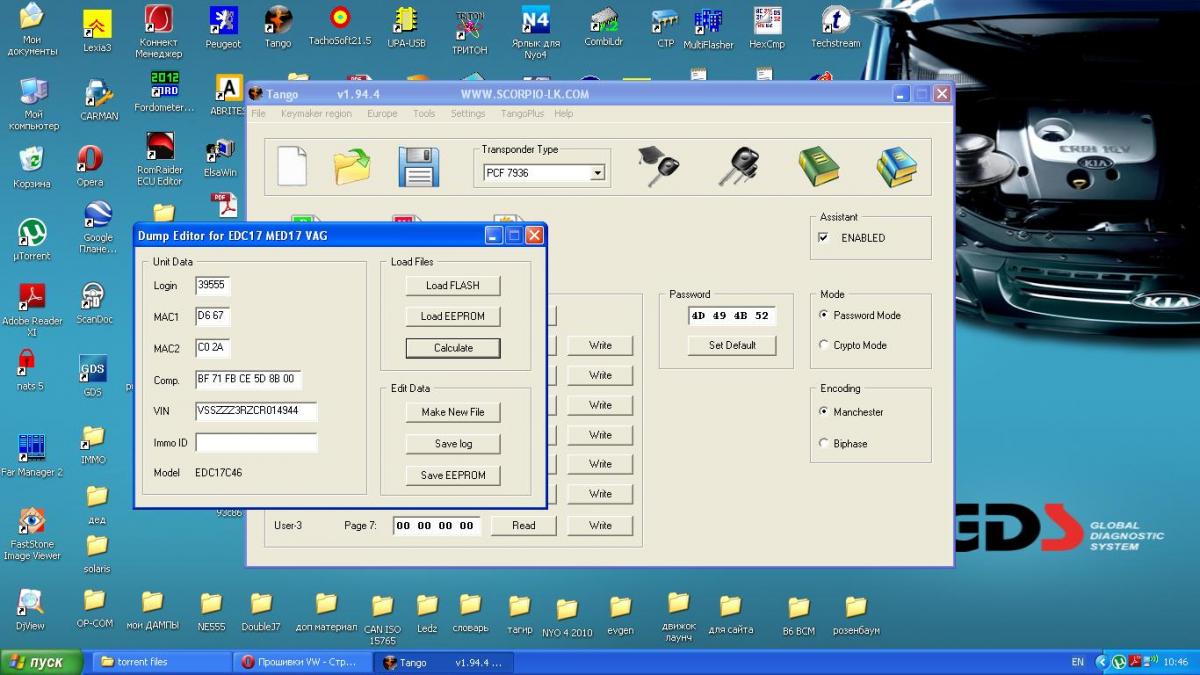Click the VIN input field
The height and width of the screenshot is (675, 1200).
(256, 411)
